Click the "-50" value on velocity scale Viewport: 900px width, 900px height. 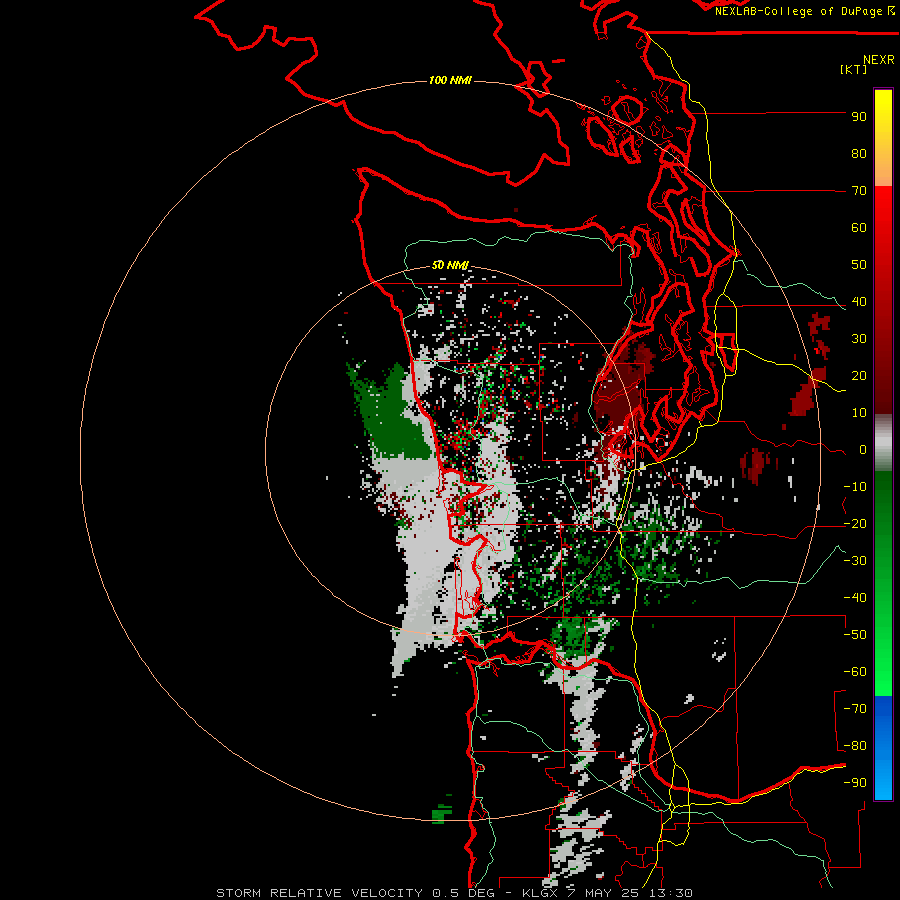tap(855, 635)
